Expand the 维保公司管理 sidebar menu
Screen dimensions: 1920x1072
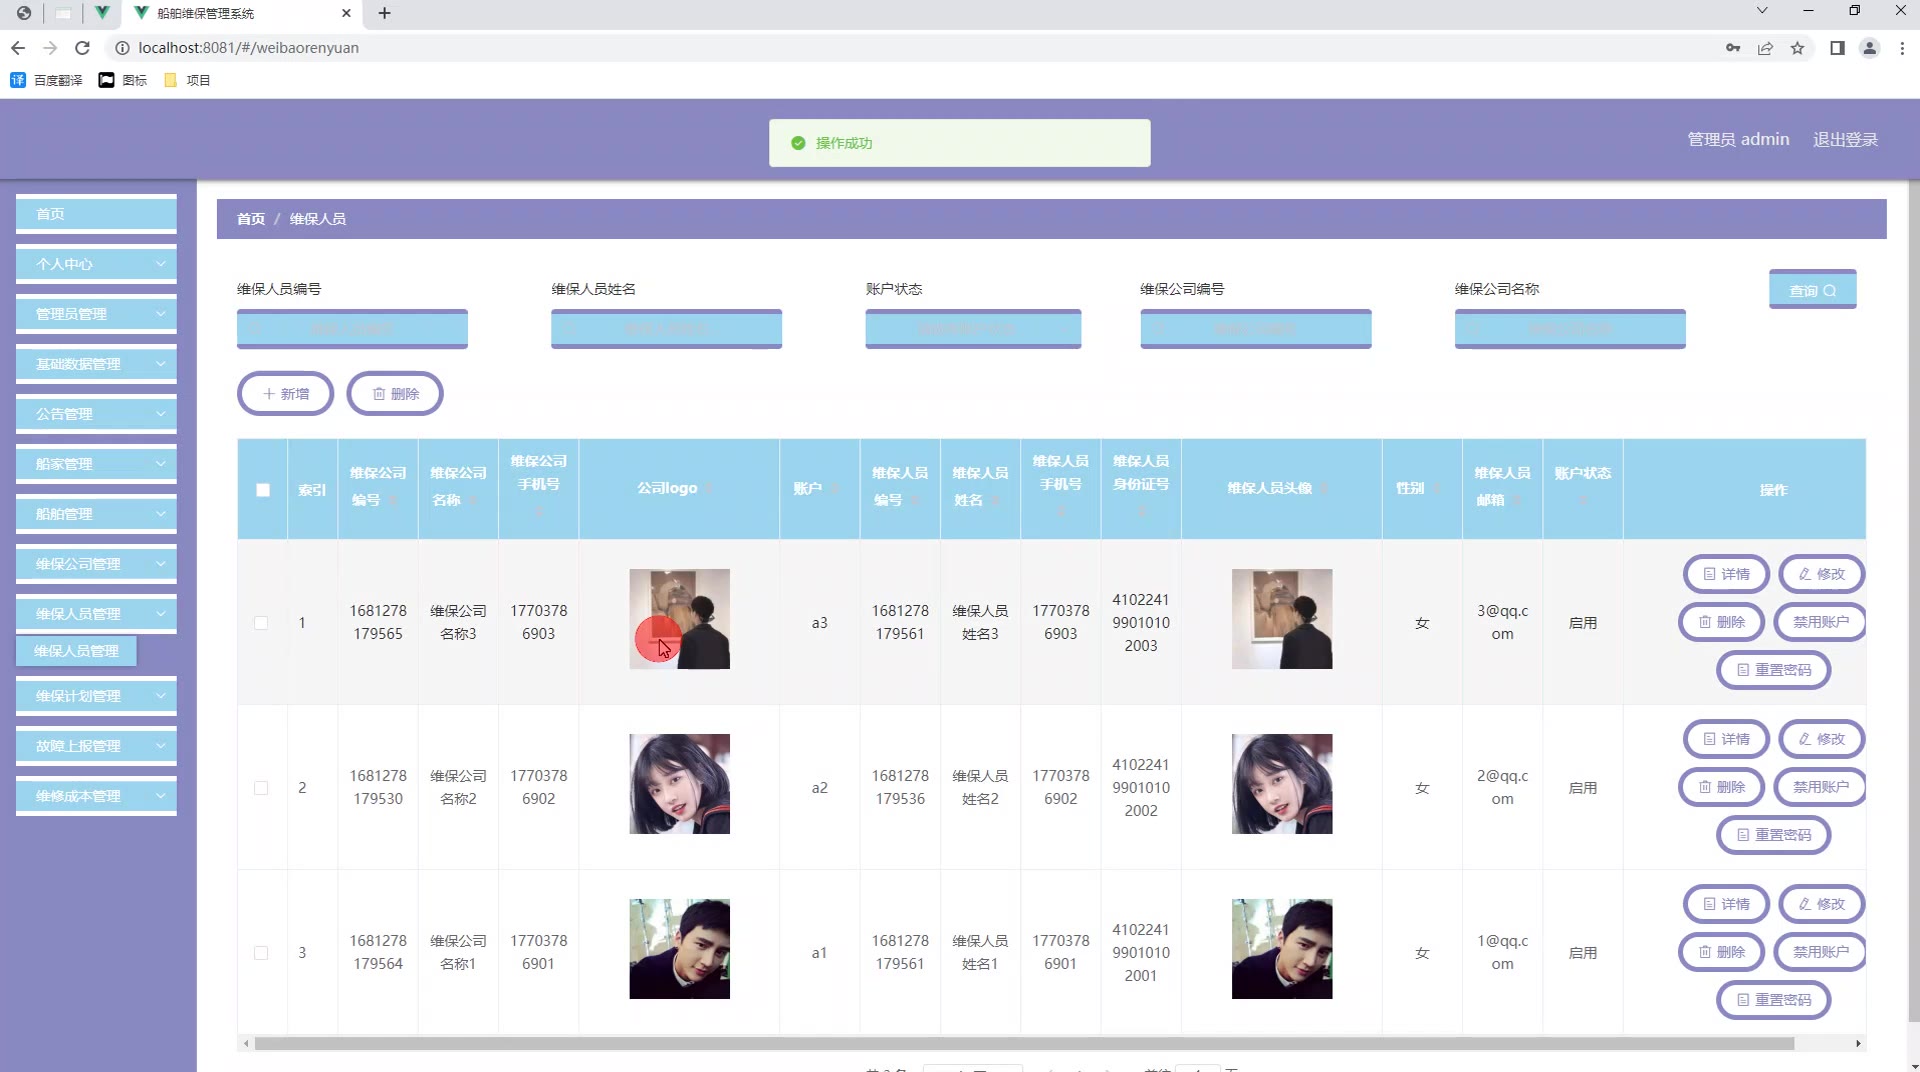[96, 564]
